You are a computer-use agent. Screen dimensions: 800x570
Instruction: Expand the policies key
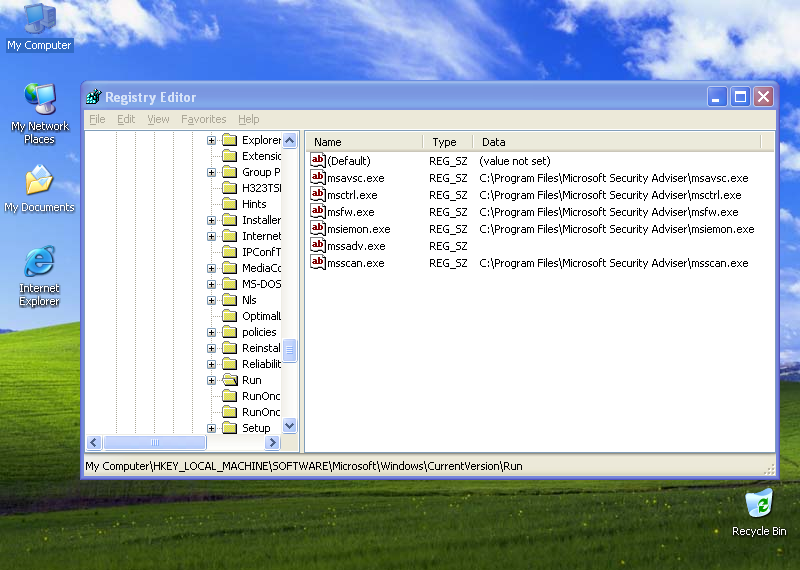tap(211, 332)
